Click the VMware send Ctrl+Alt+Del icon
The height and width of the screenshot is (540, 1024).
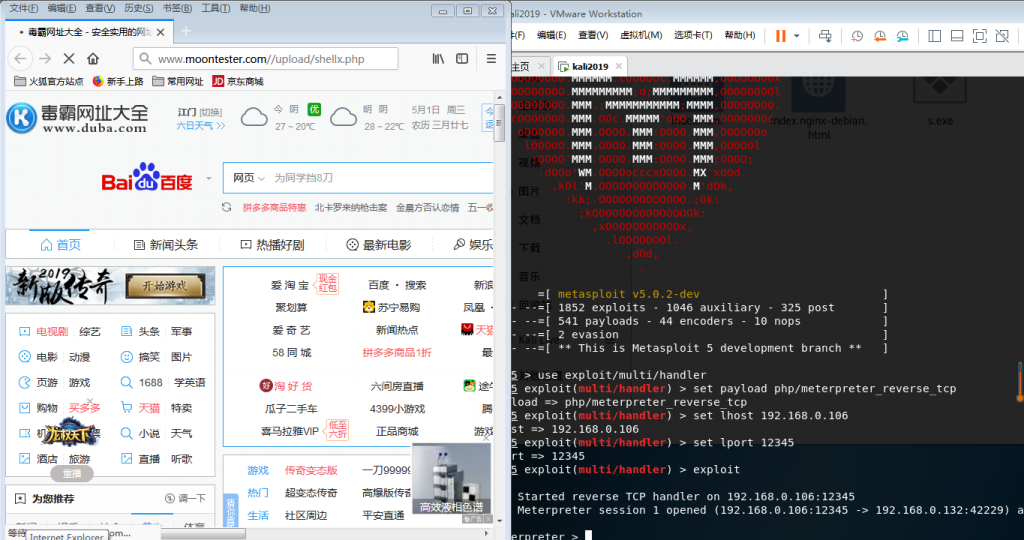825,36
